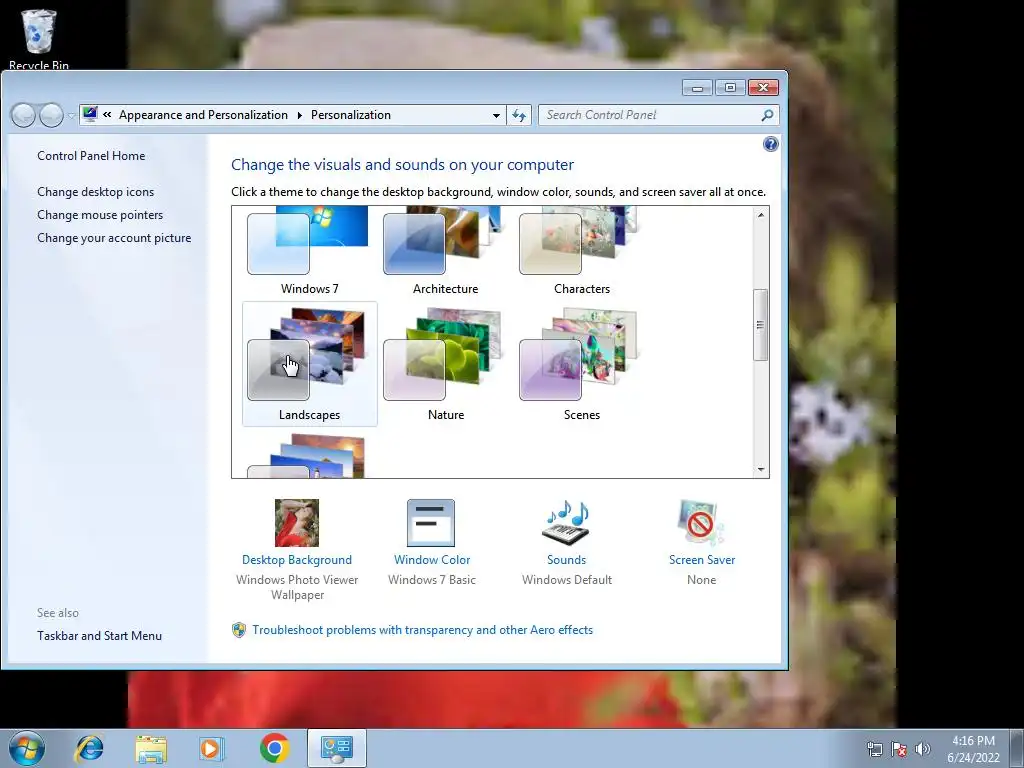
Task: Open Troubleshoot problems with transparency link
Action: pyautogui.click(x=423, y=630)
